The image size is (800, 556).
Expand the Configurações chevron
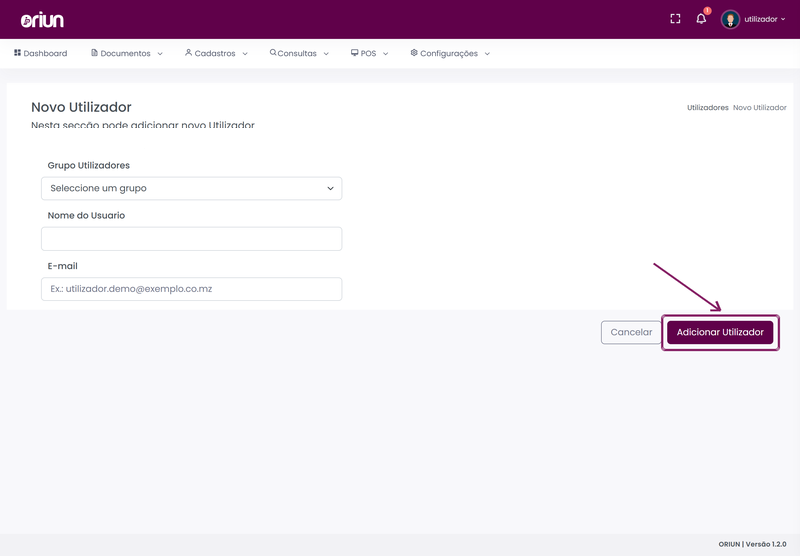(487, 54)
